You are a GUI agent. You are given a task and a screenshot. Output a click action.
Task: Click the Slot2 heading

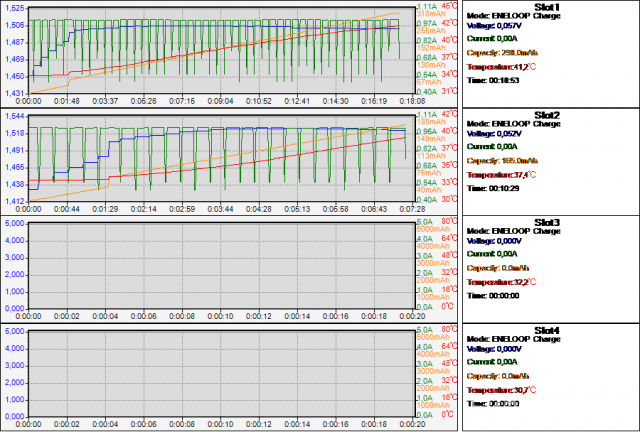pos(547,115)
